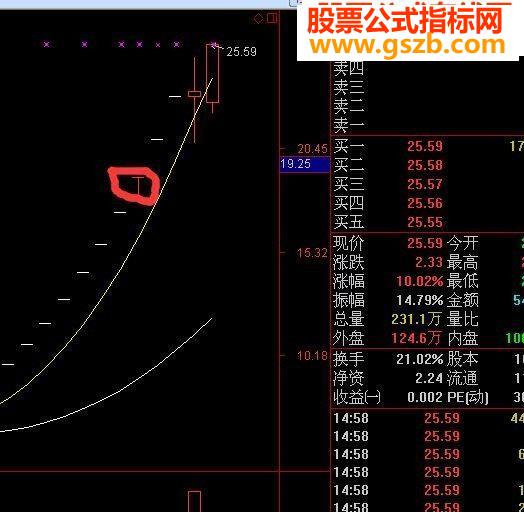
Task: Click the 涨跌 value 2.33
Action: [x=429, y=262]
